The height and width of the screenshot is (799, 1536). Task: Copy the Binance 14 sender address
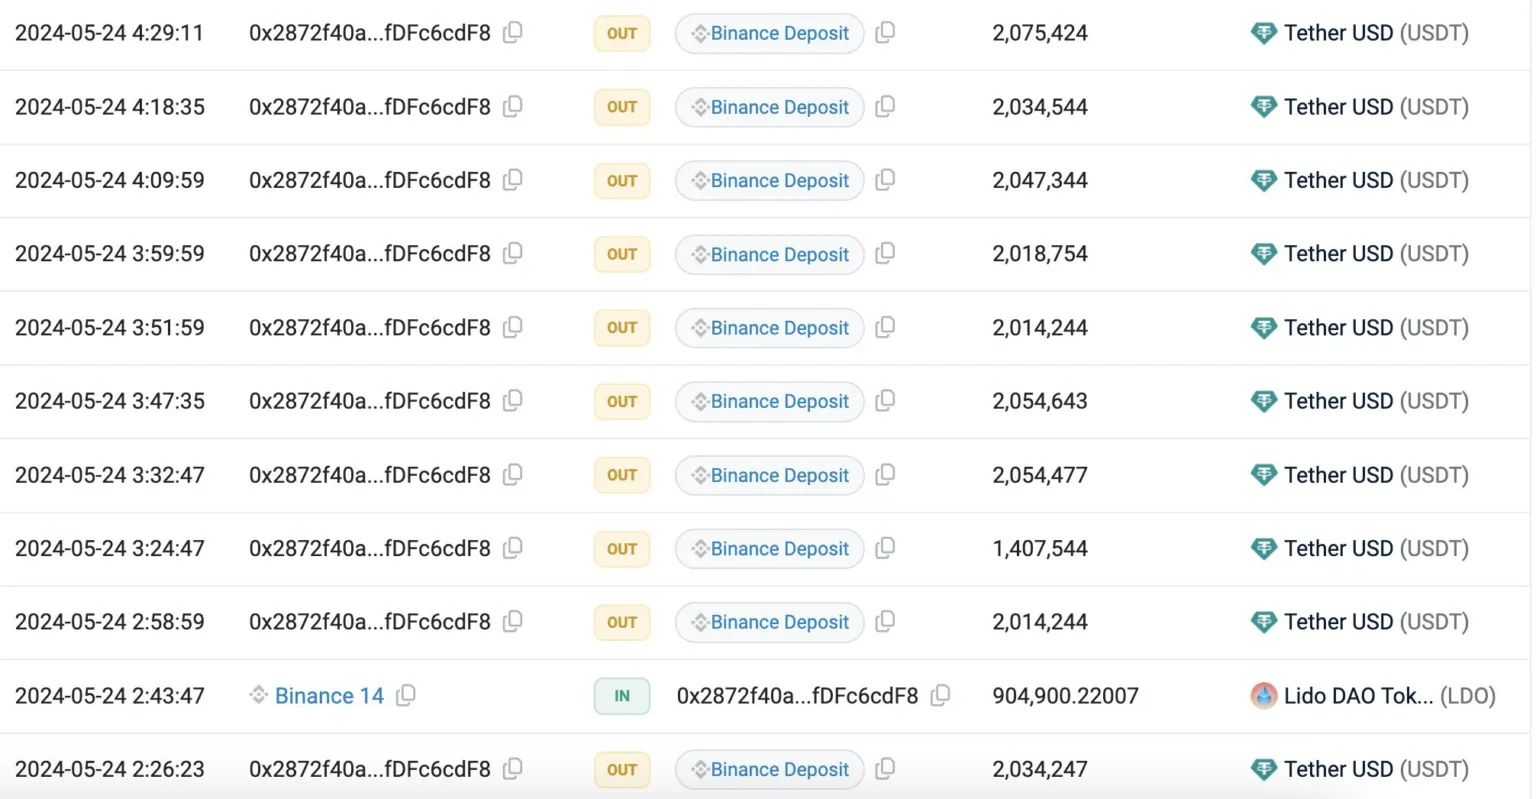(406, 695)
